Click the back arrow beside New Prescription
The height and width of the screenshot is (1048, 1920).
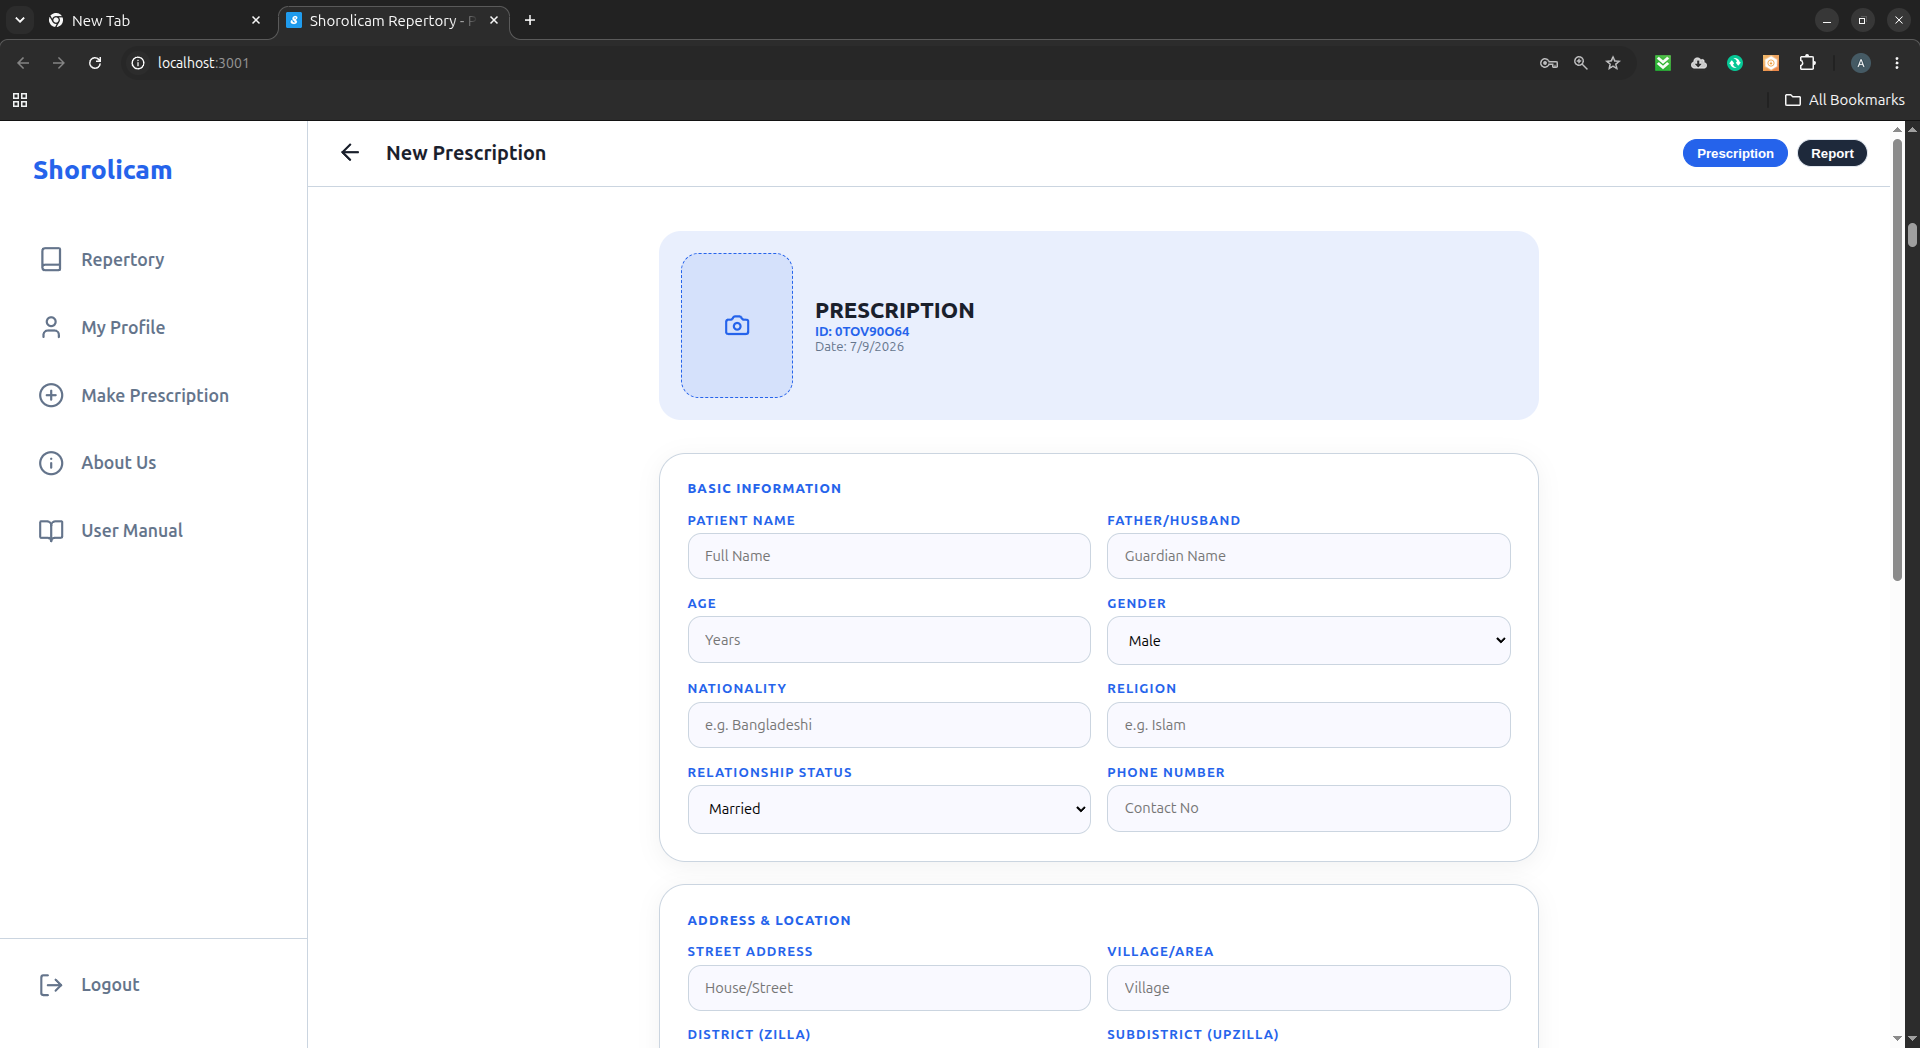[x=349, y=152]
